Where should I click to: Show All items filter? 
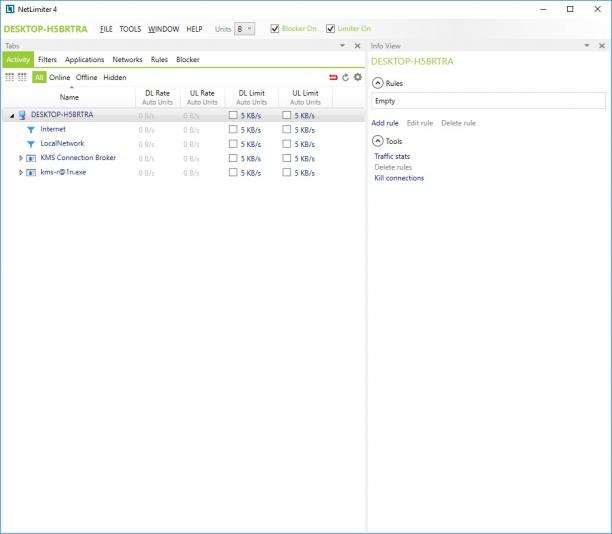click(39, 77)
